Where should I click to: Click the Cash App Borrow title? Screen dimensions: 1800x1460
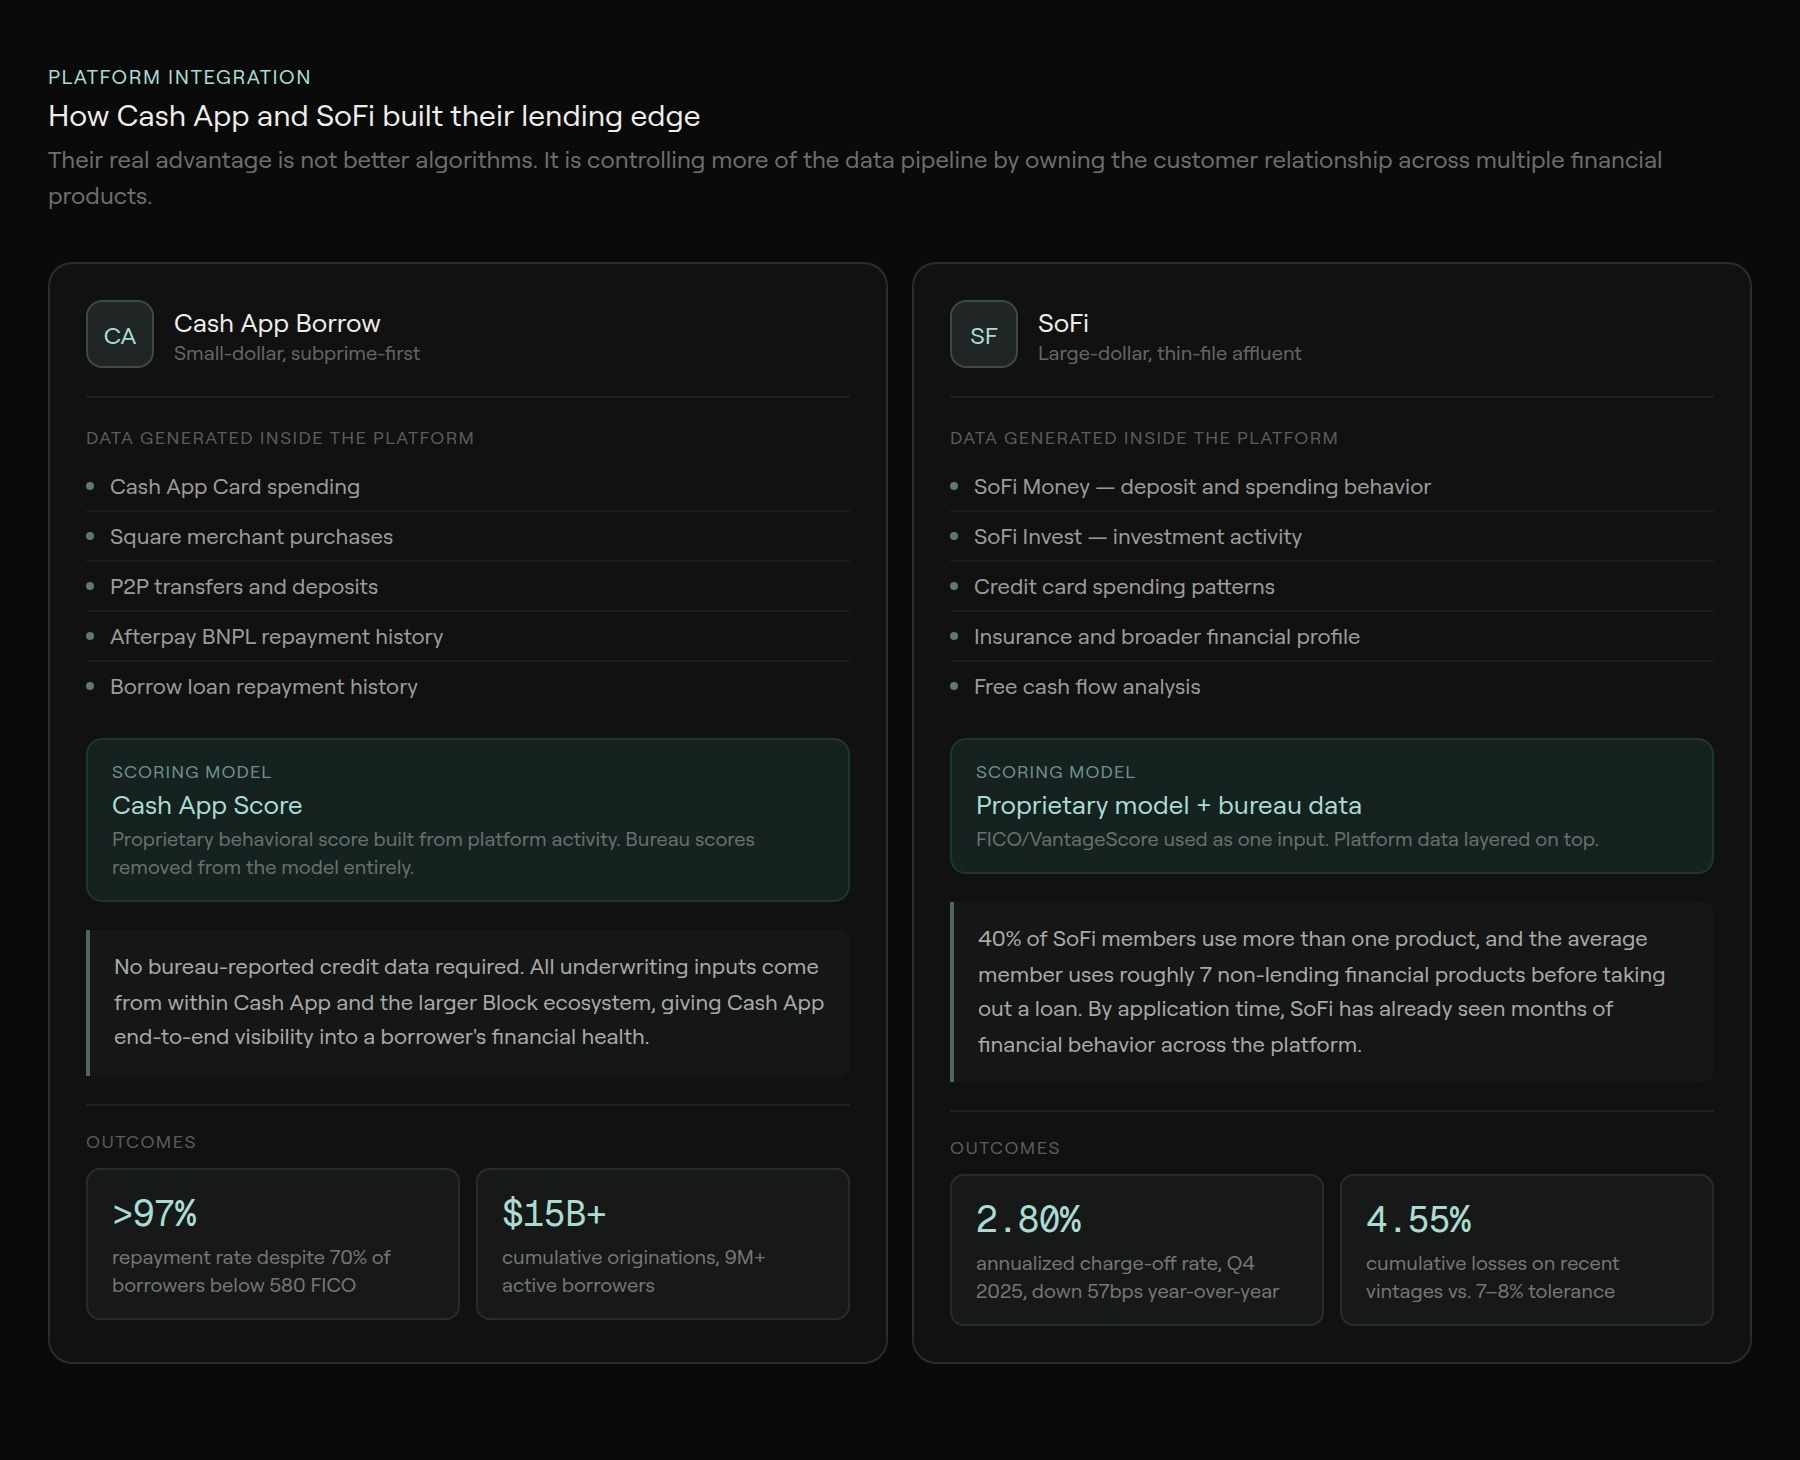(277, 323)
